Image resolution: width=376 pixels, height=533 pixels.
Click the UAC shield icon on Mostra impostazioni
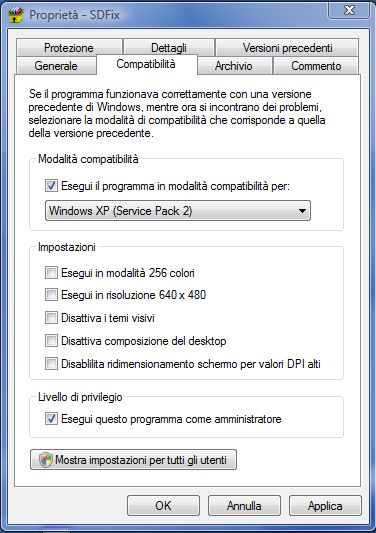(46, 460)
